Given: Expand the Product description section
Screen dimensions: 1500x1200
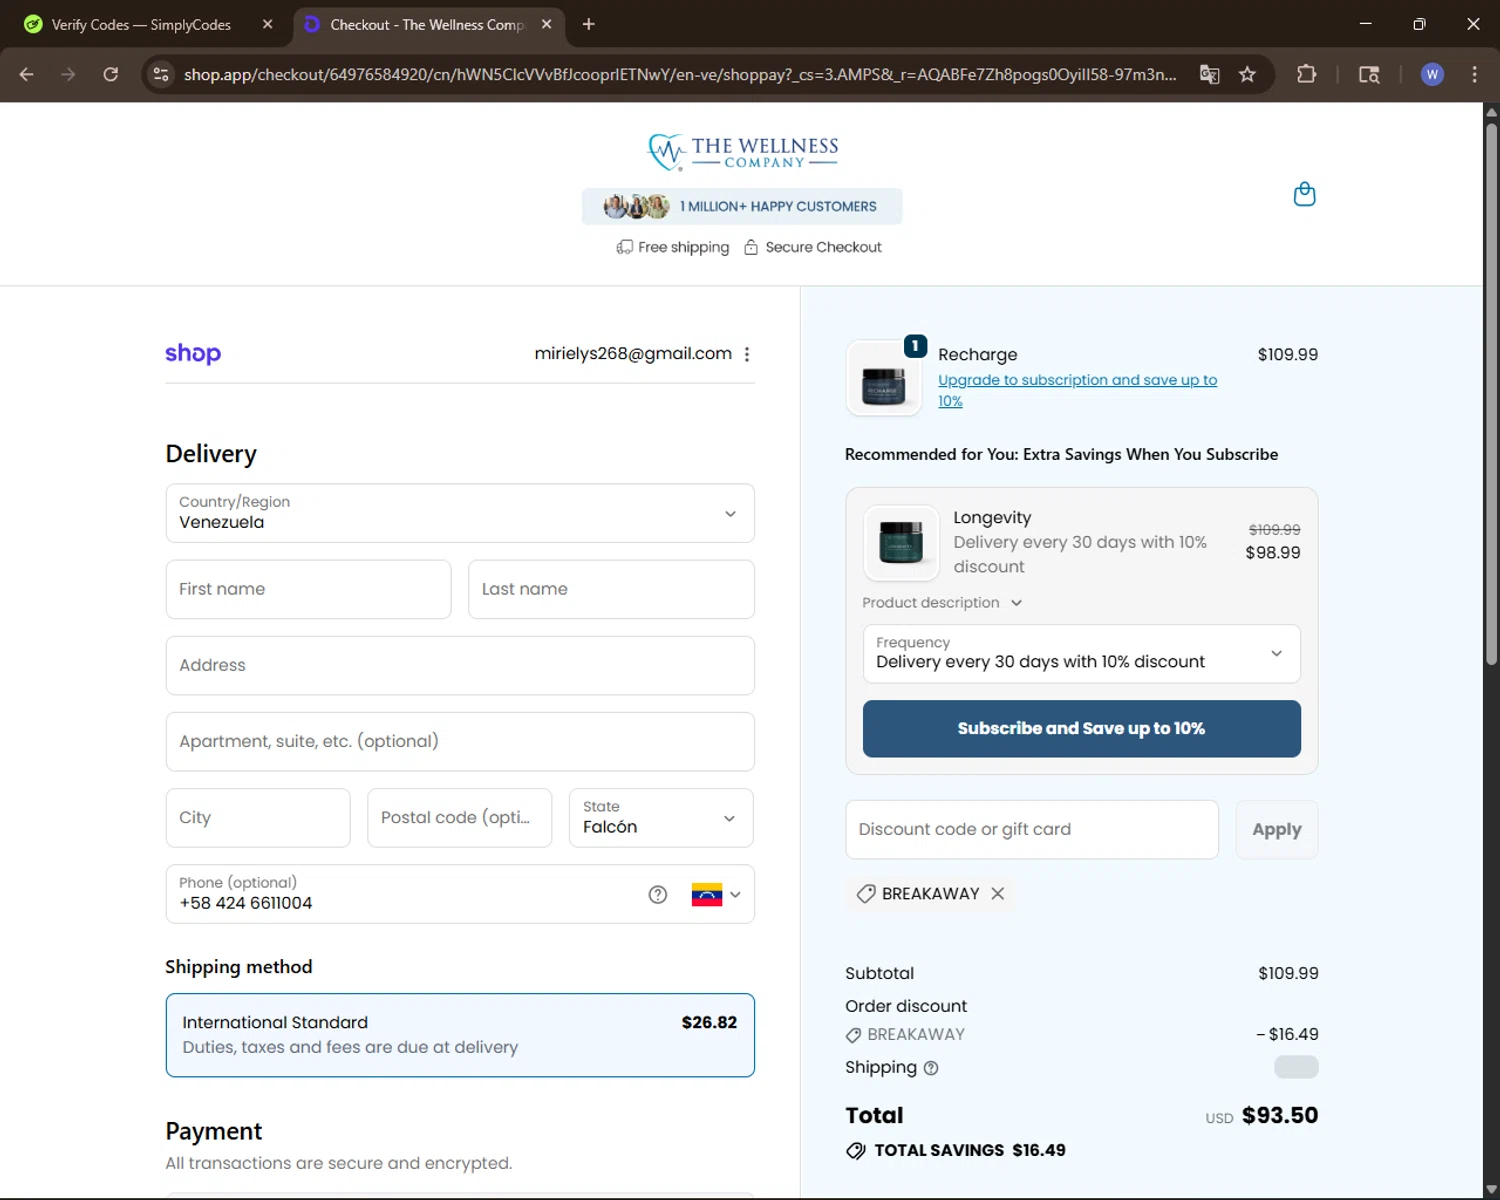Looking at the screenshot, I should 942,603.
